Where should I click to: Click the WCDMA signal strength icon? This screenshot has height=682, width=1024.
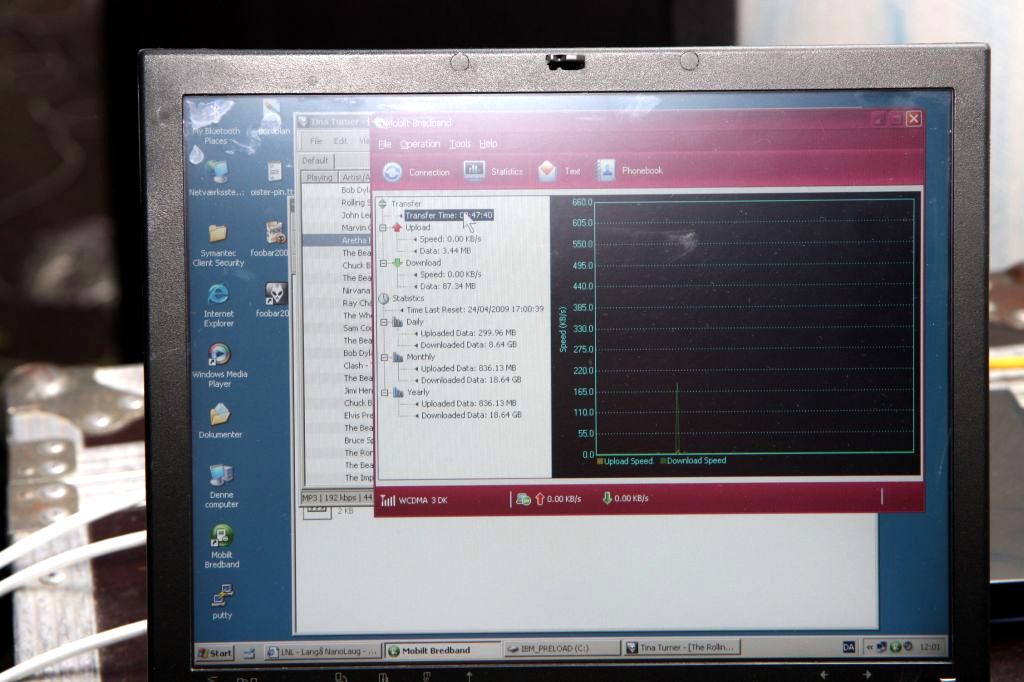point(387,500)
